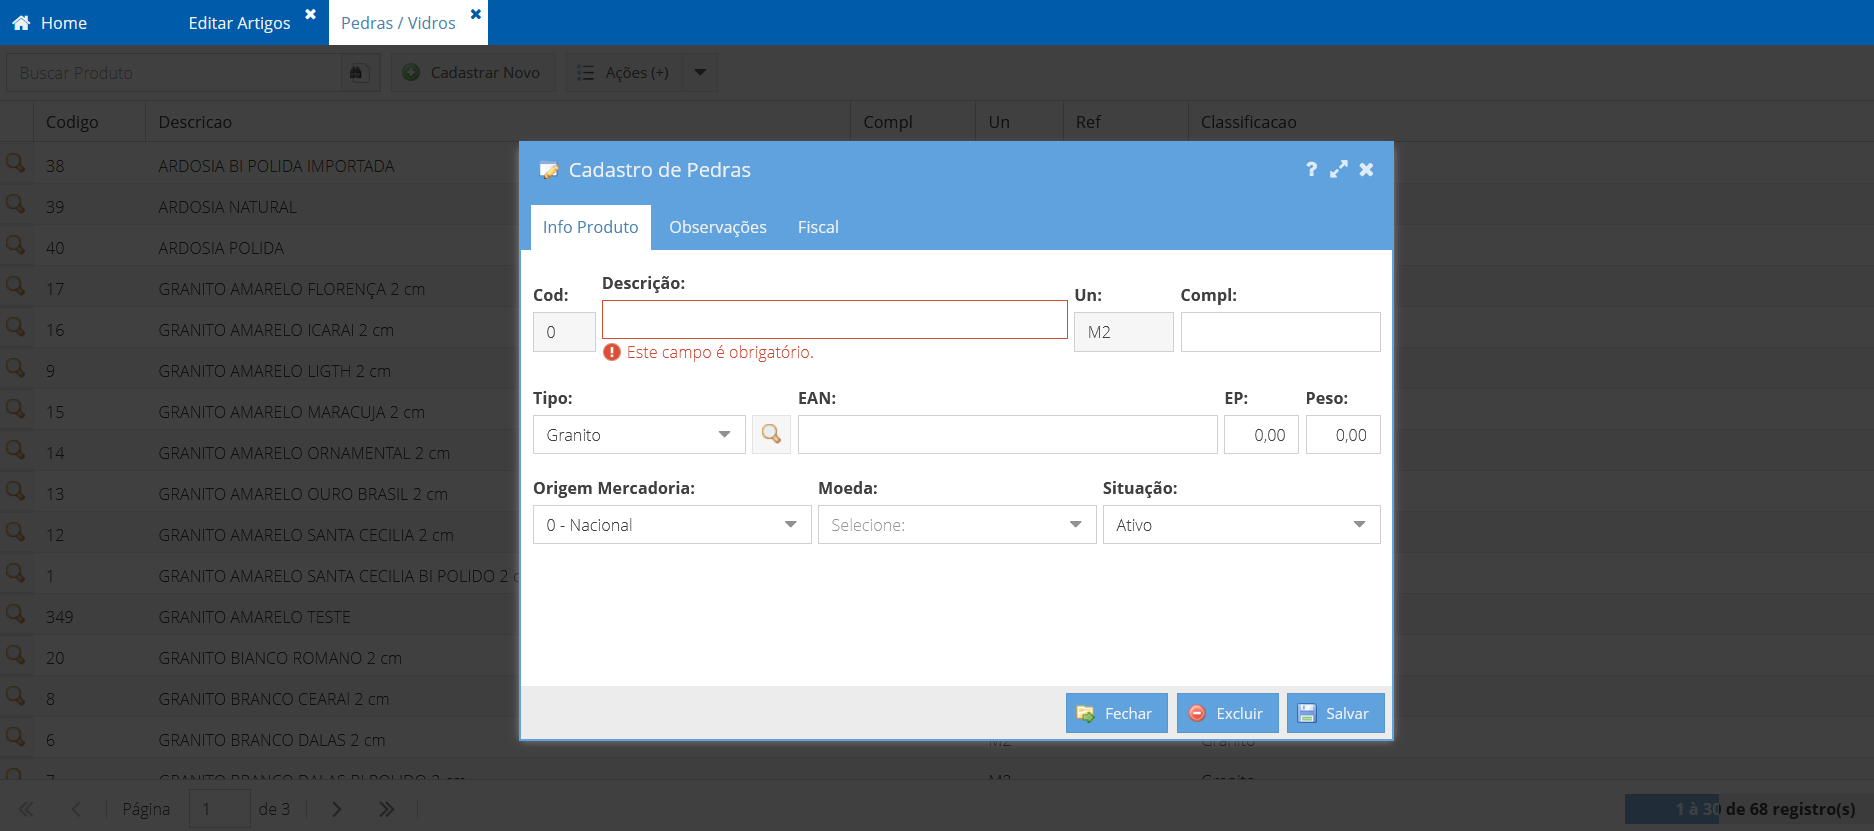Switch to the Editar Artigos tab
1874x831 pixels.
click(x=240, y=23)
